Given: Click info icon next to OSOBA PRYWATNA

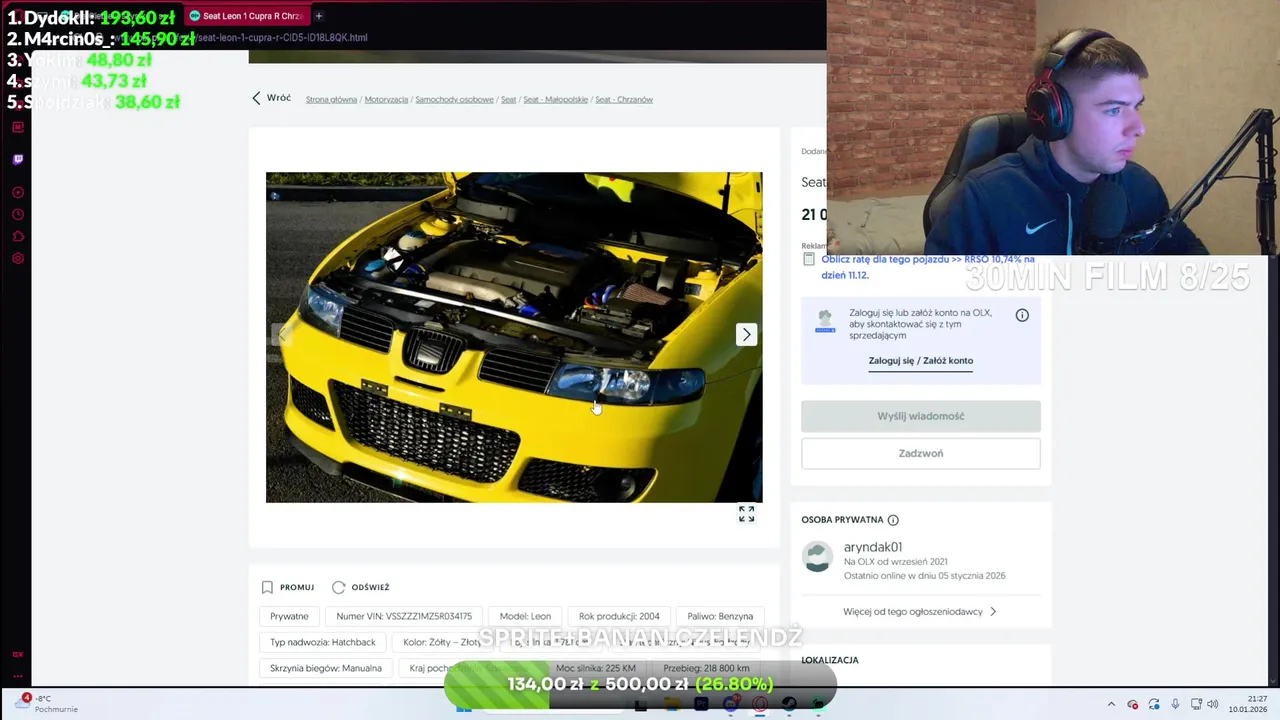Looking at the screenshot, I should 893,520.
